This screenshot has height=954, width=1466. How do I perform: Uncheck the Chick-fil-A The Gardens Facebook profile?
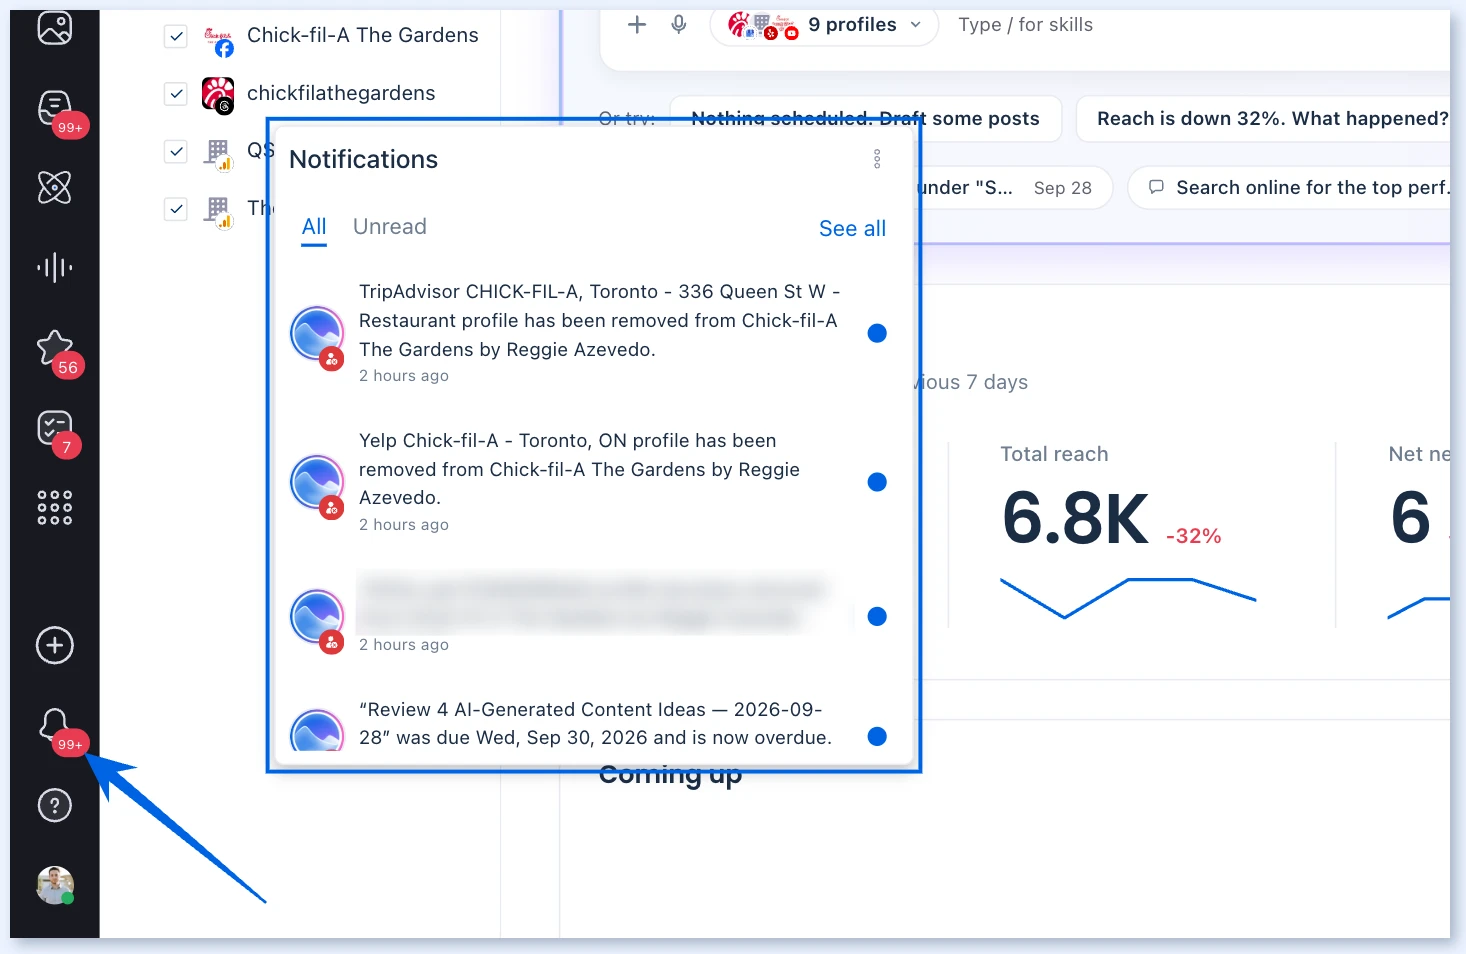point(176,36)
